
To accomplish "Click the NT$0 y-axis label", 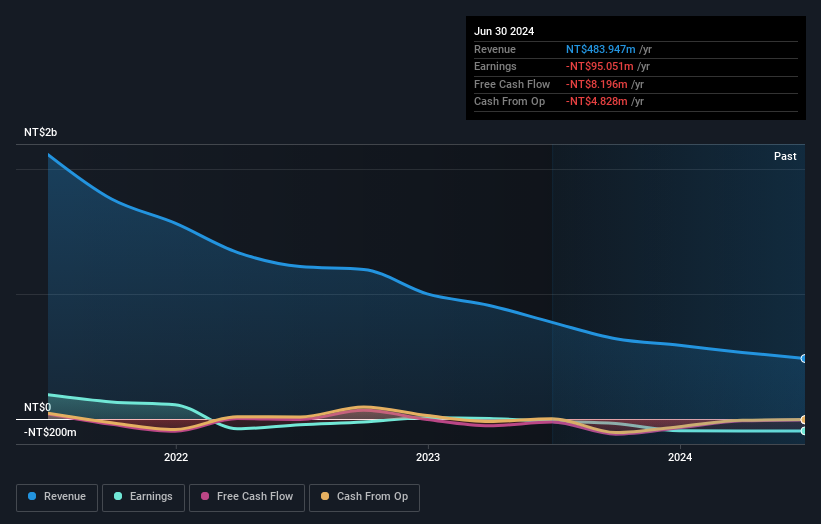I will click(x=38, y=407).
